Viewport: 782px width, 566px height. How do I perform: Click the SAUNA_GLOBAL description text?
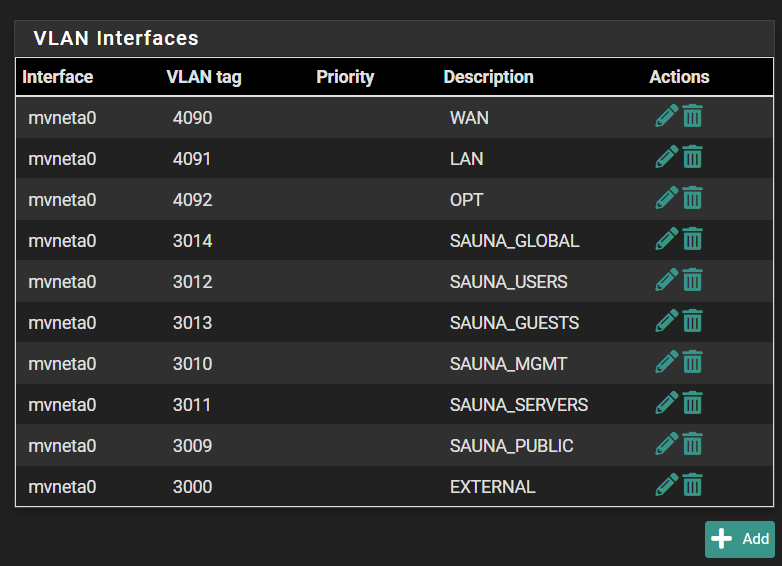[514, 241]
